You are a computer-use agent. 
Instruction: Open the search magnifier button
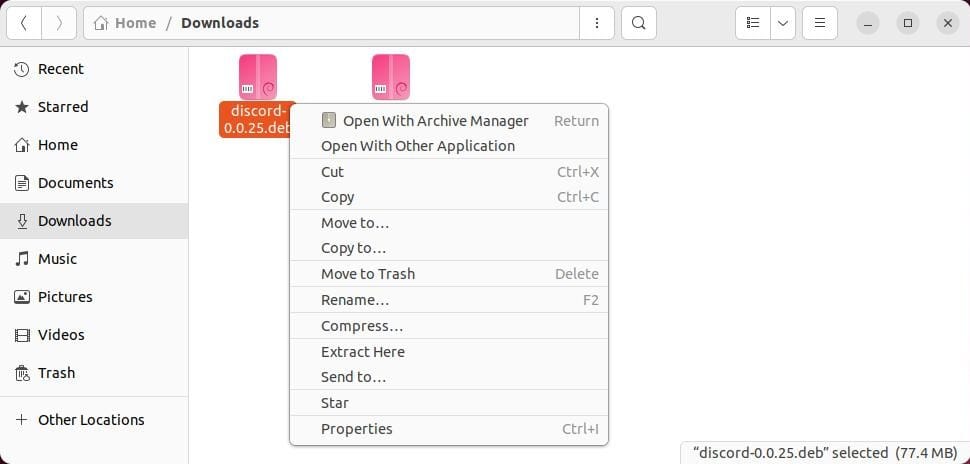click(639, 23)
